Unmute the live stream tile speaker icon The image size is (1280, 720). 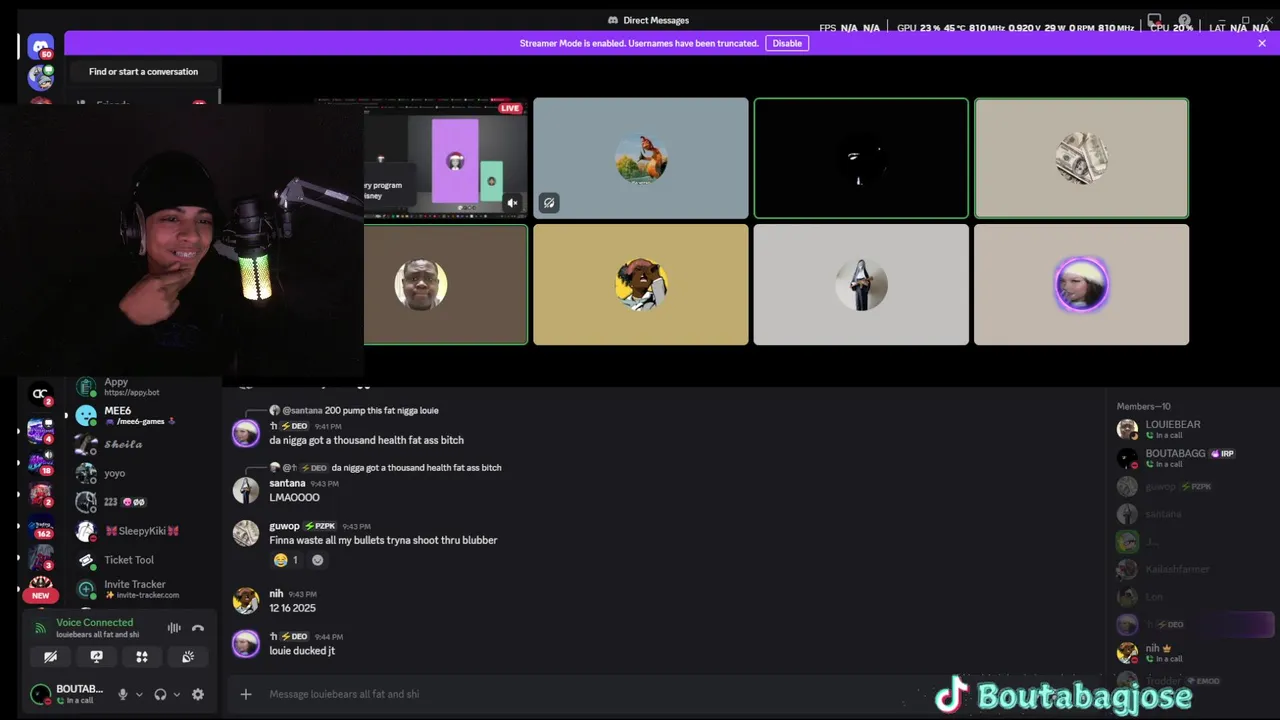512,203
